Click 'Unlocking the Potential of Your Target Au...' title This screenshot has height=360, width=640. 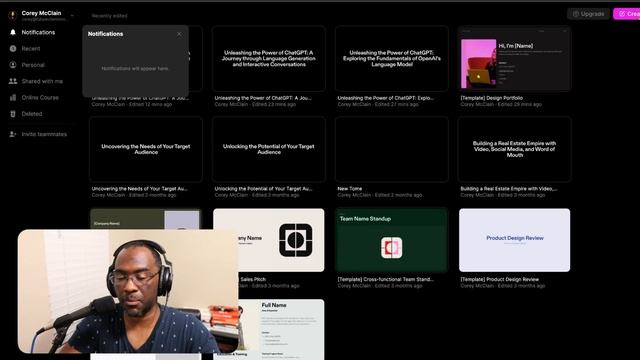pyautogui.click(x=263, y=189)
